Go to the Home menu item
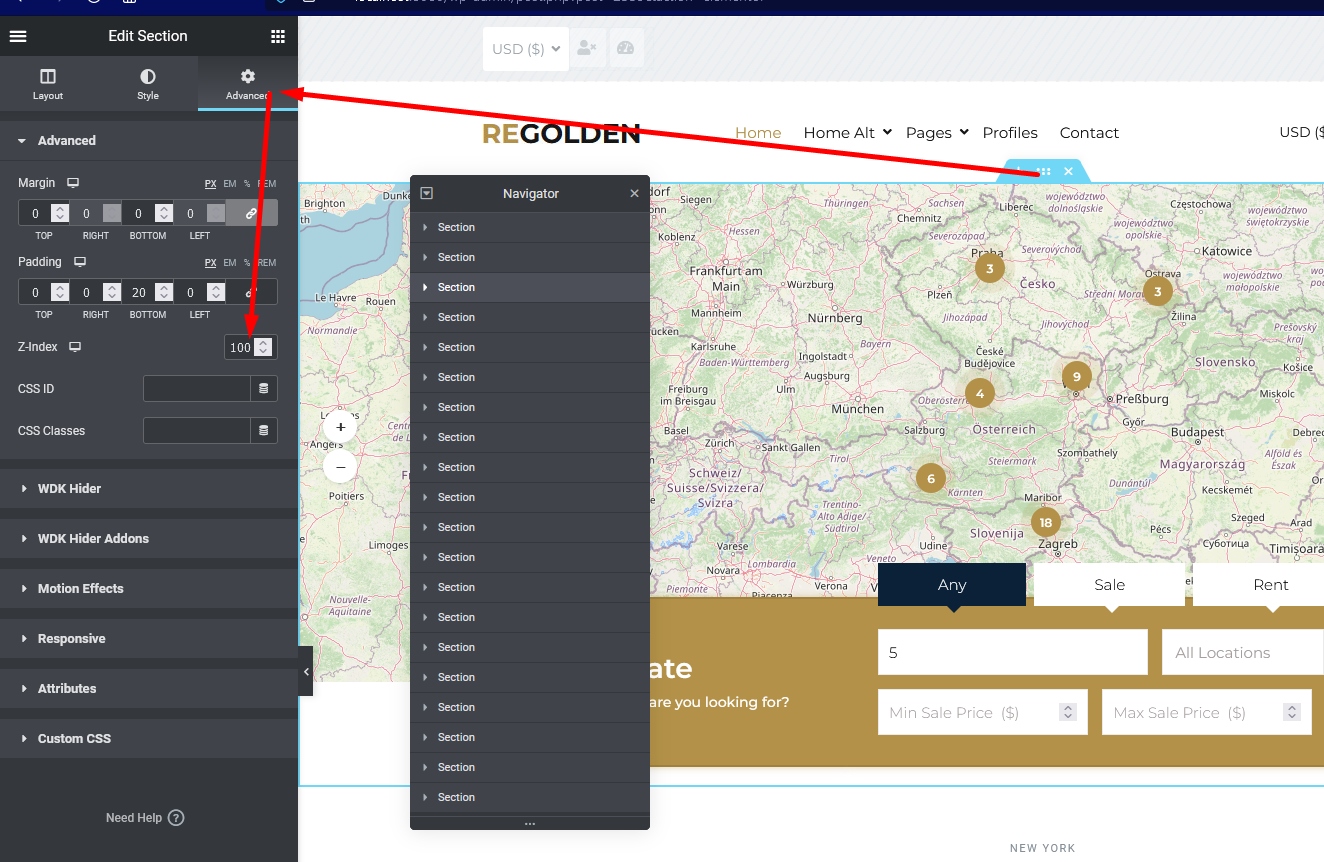Viewport: 1324px width, 862px height. point(758,133)
